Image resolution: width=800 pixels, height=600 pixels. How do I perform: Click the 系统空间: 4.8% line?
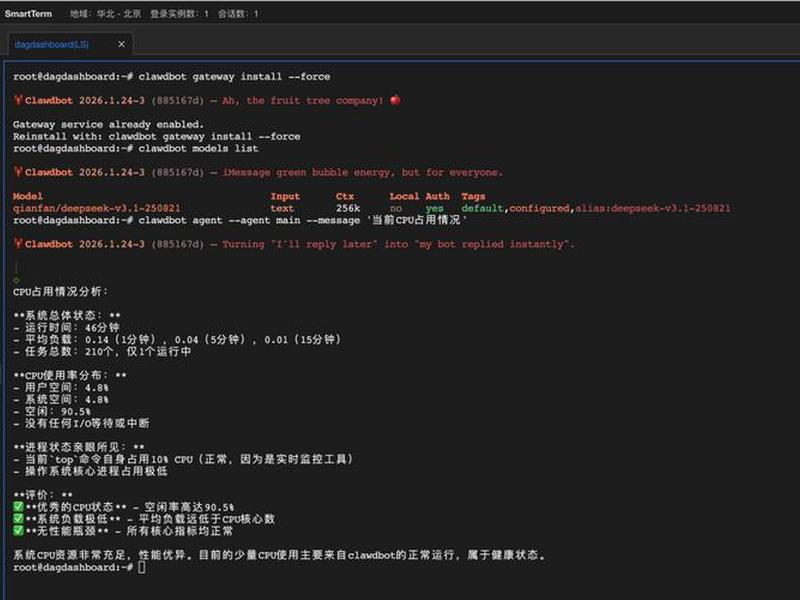tap(61, 399)
